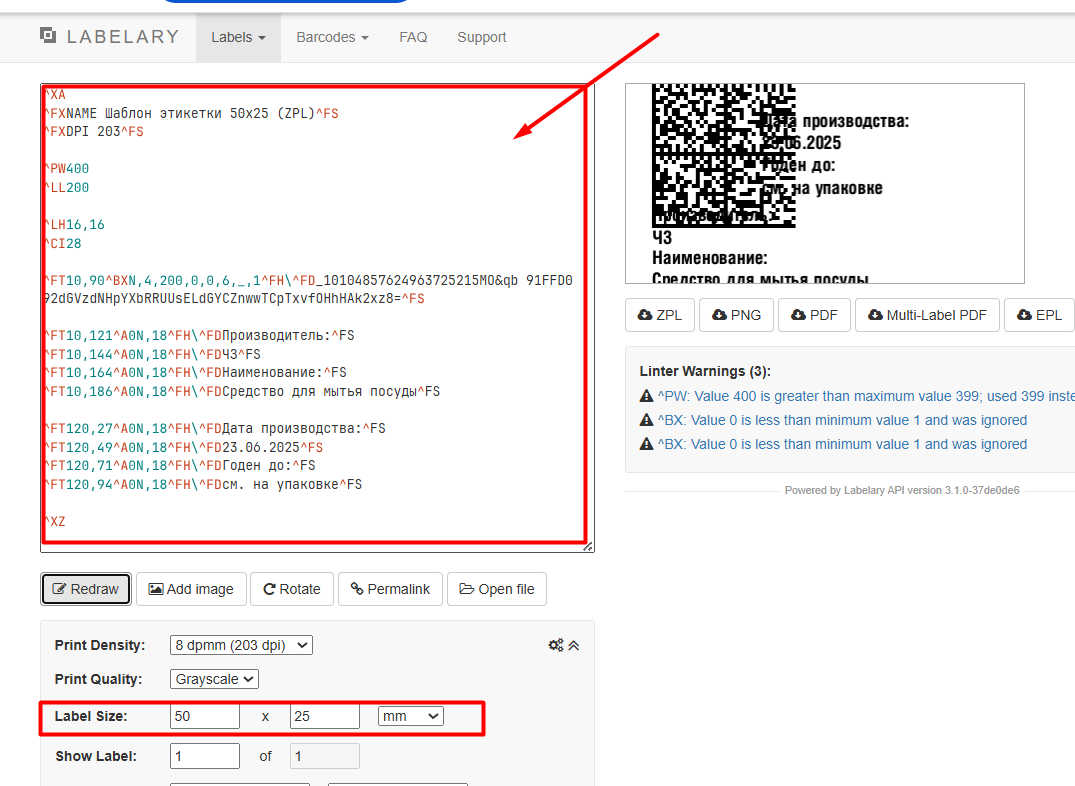
Task: Download the label as EPL
Action: coord(1038,315)
